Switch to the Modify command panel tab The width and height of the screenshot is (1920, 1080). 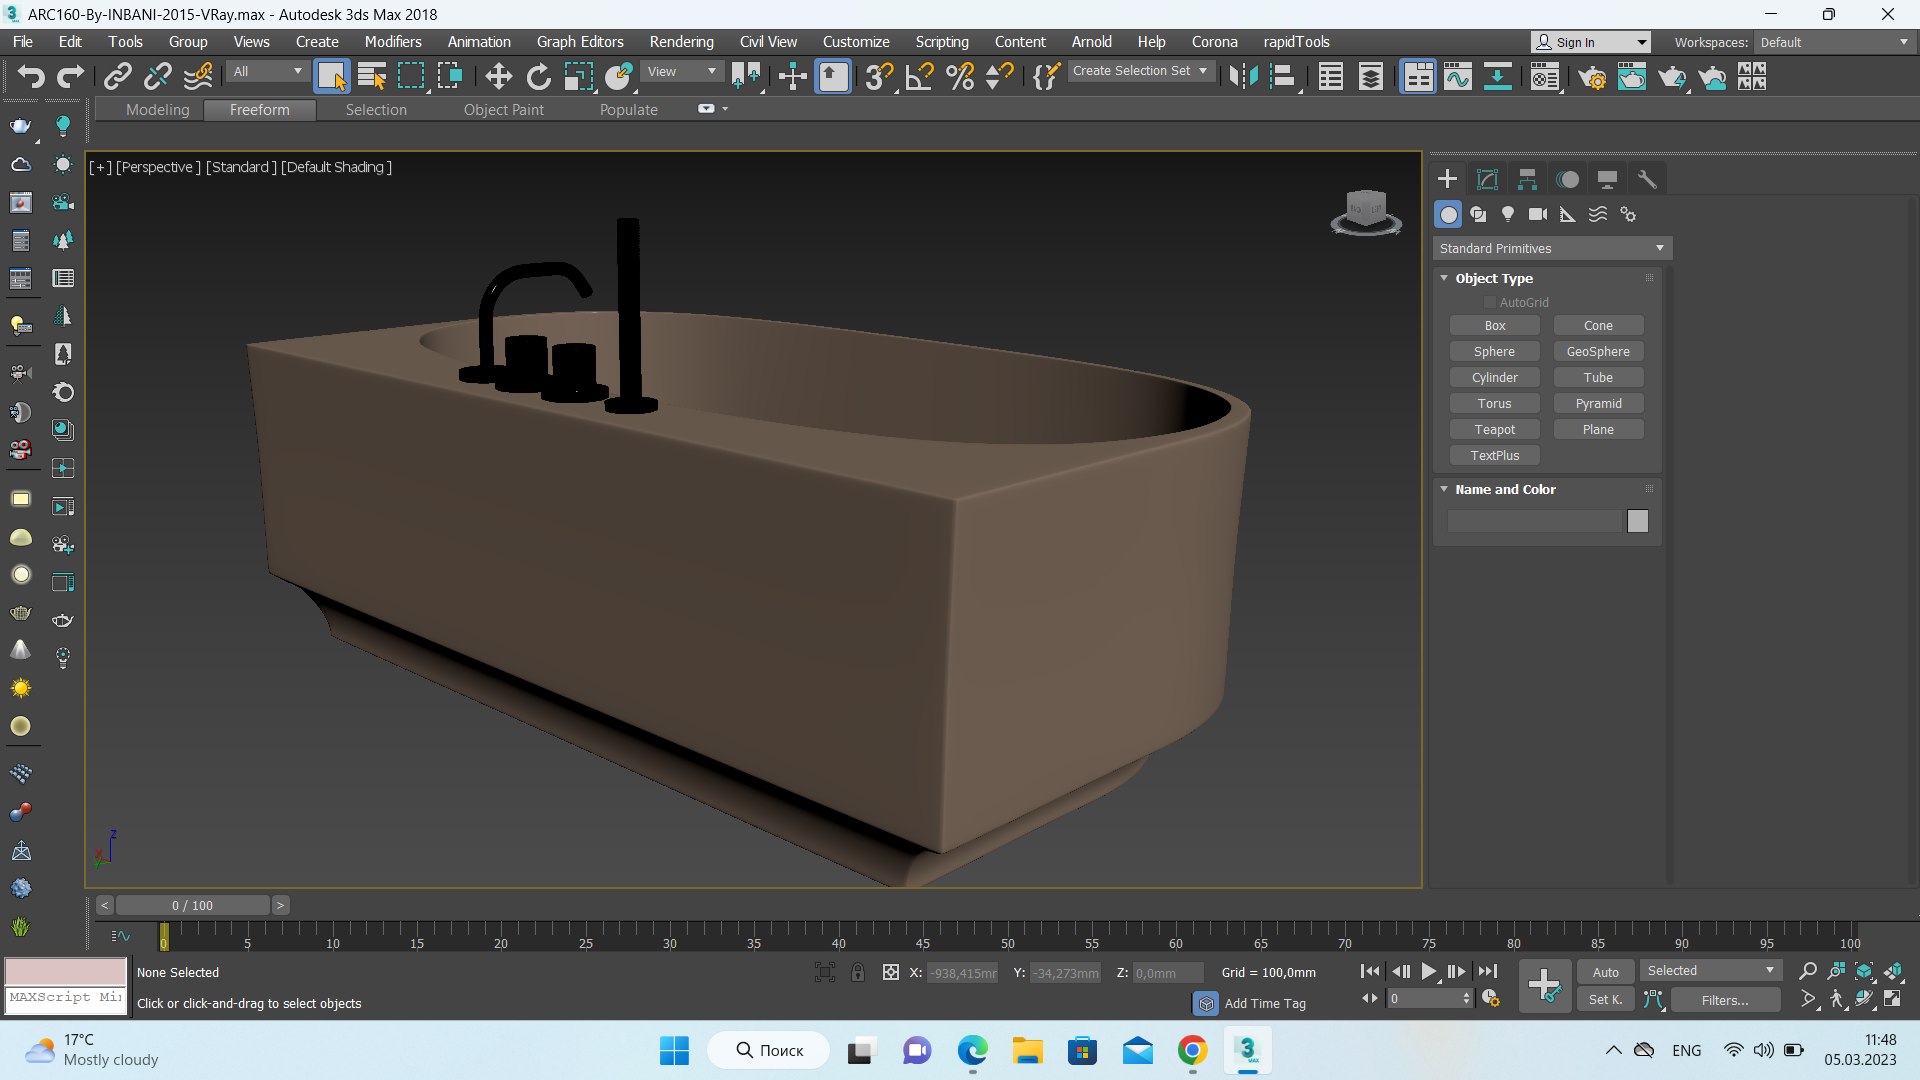click(x=1487, y=179)
